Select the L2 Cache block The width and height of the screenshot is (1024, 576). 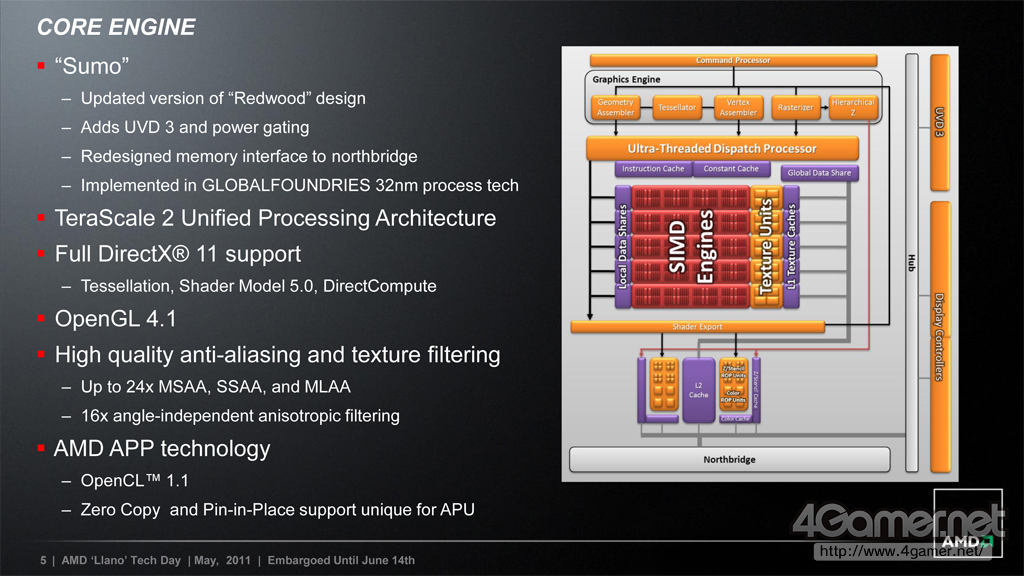point(698,390)
